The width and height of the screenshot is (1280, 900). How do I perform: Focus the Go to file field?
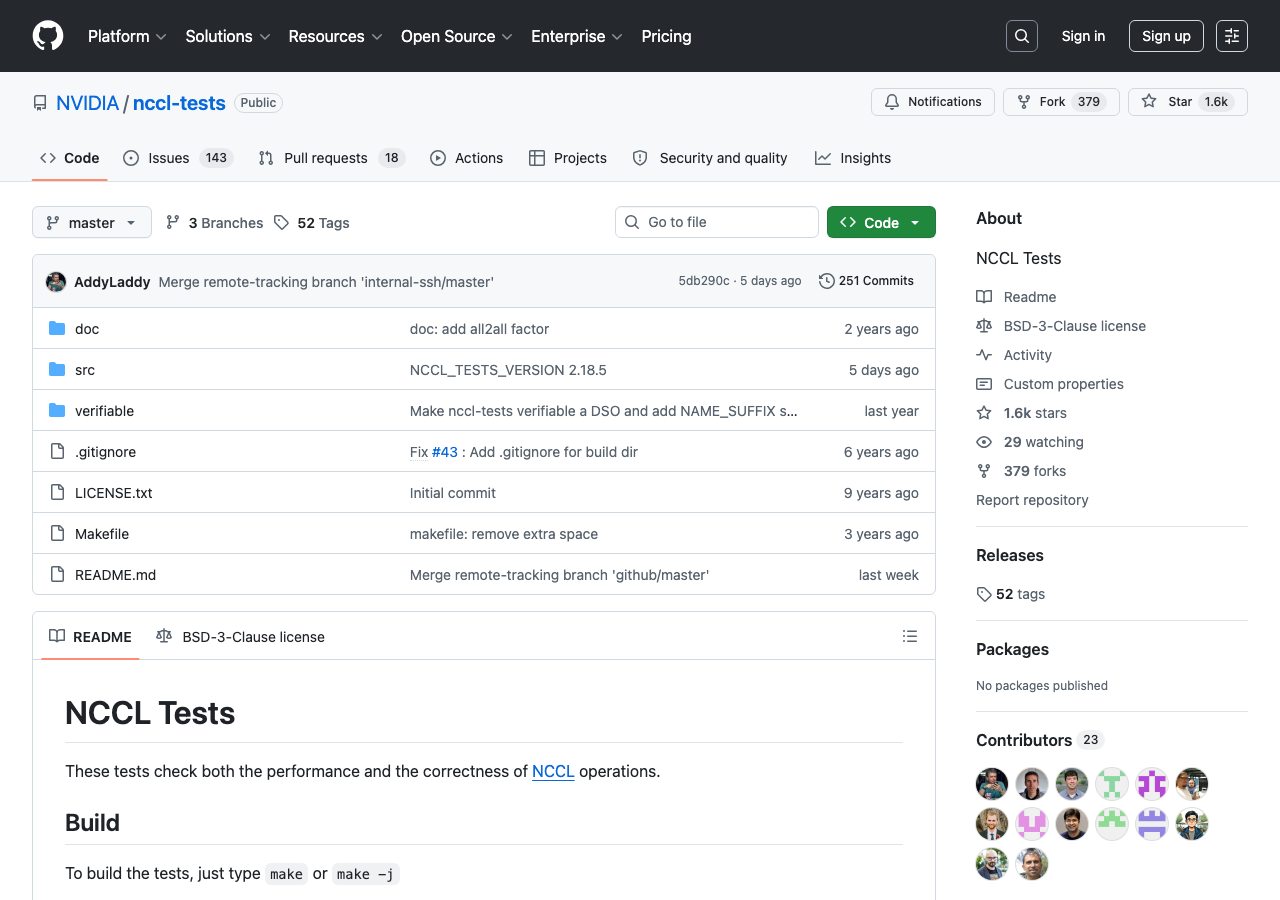717,222
